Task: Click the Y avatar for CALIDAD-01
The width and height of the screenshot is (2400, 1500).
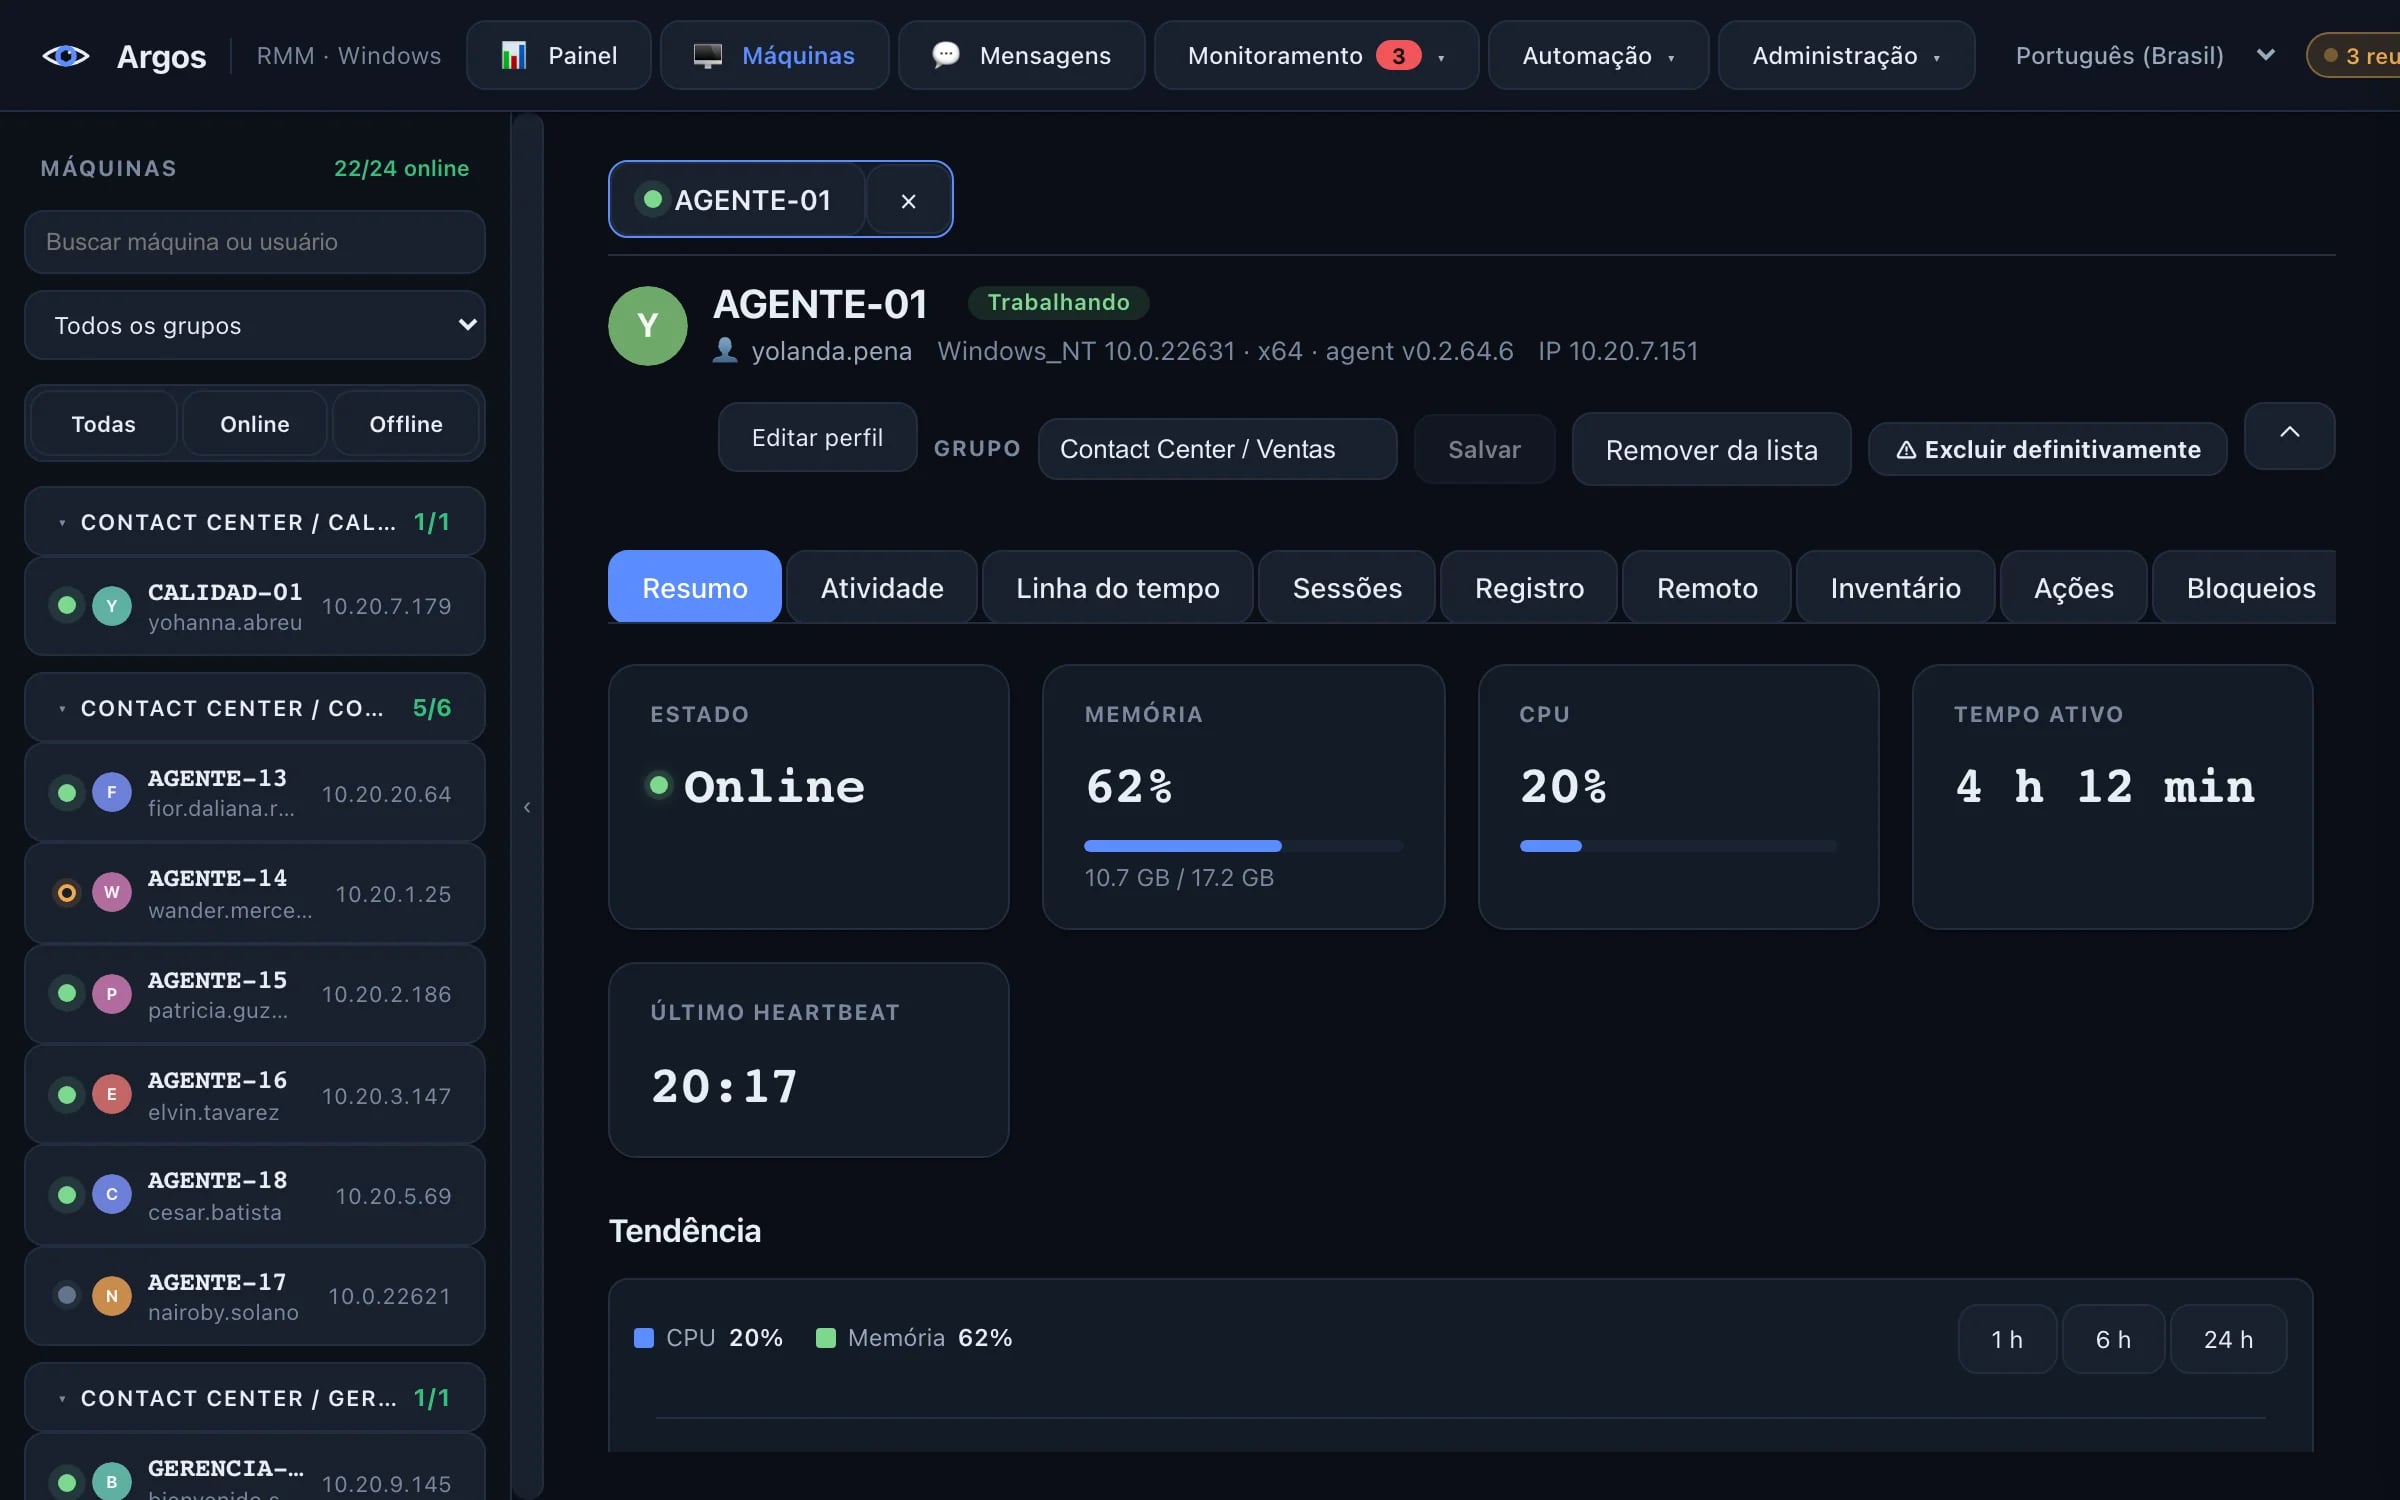Action: (x=112, y=606)
